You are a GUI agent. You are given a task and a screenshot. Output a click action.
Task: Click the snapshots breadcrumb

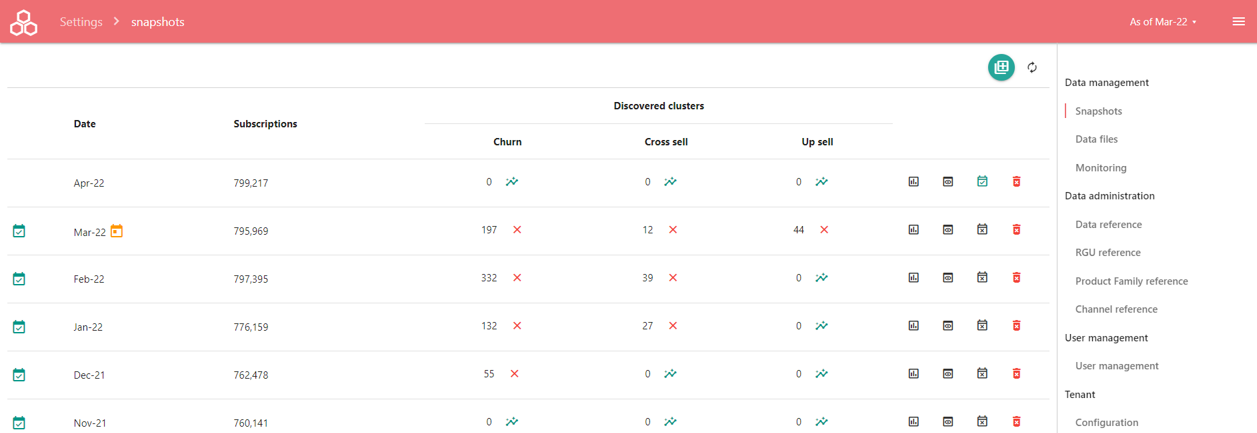[x=158, y=22]
